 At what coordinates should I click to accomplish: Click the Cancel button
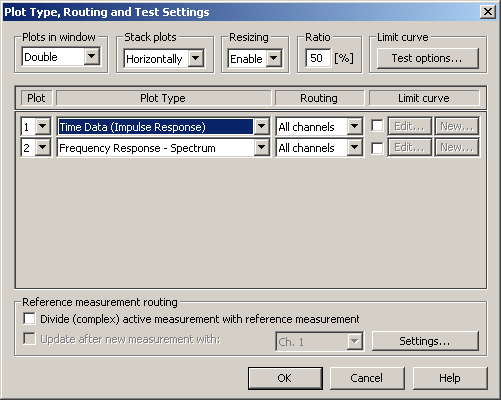tap(367, 378)
